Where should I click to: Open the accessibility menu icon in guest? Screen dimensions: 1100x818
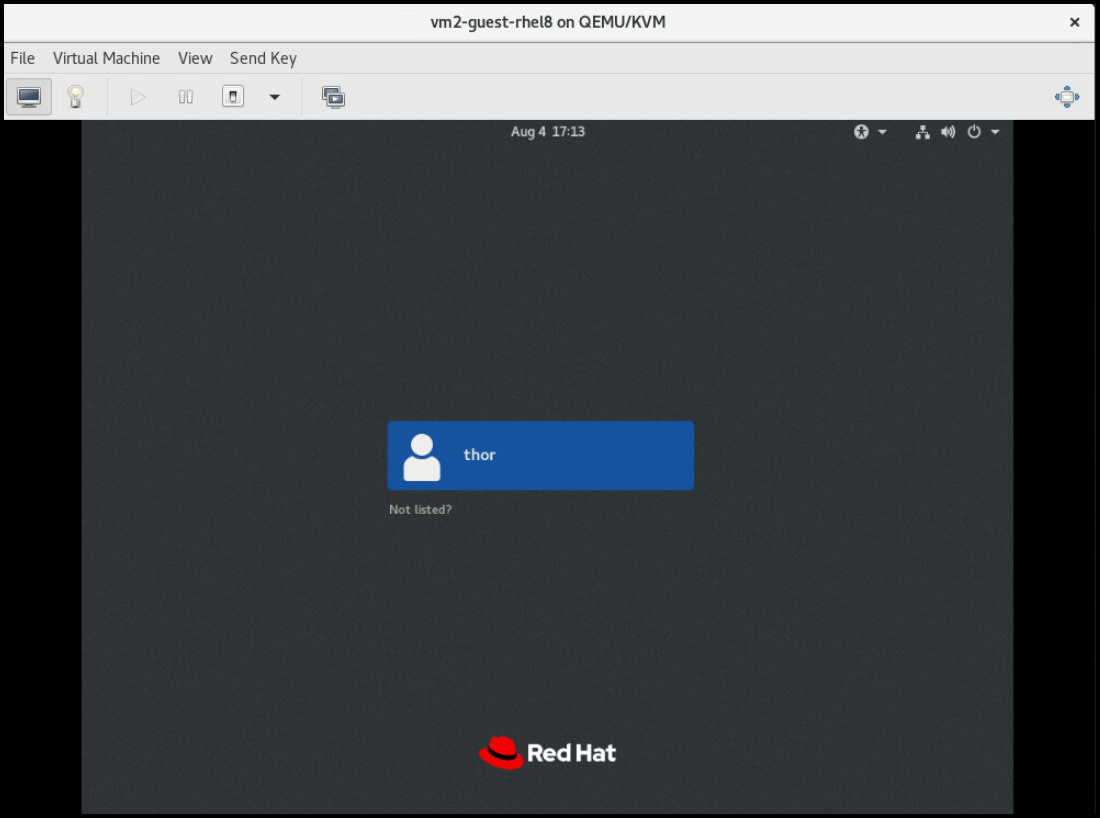tap(862, 132)
